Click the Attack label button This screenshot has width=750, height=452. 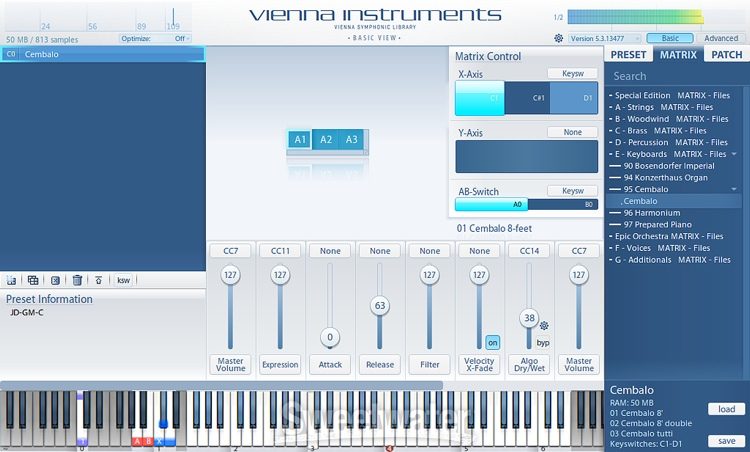tap(330, 364)
